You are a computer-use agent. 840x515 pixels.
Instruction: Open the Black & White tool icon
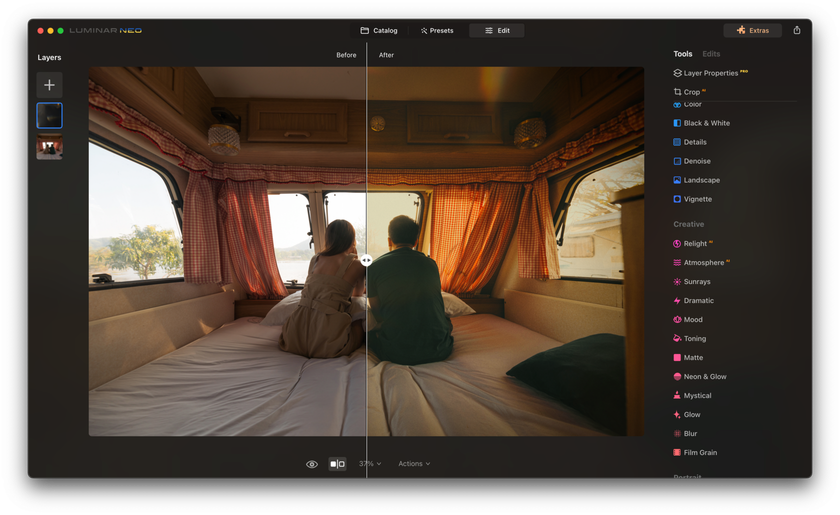(677, 123)
